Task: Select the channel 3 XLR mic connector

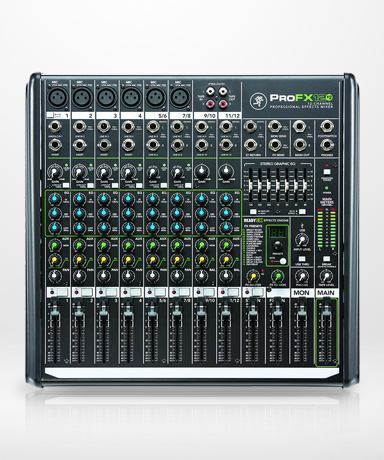Action: point(106,98)
